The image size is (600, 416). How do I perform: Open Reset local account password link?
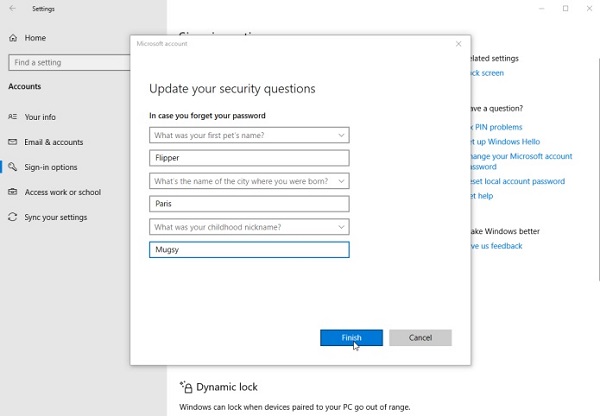pyautogui.click(x=518, y=181)
